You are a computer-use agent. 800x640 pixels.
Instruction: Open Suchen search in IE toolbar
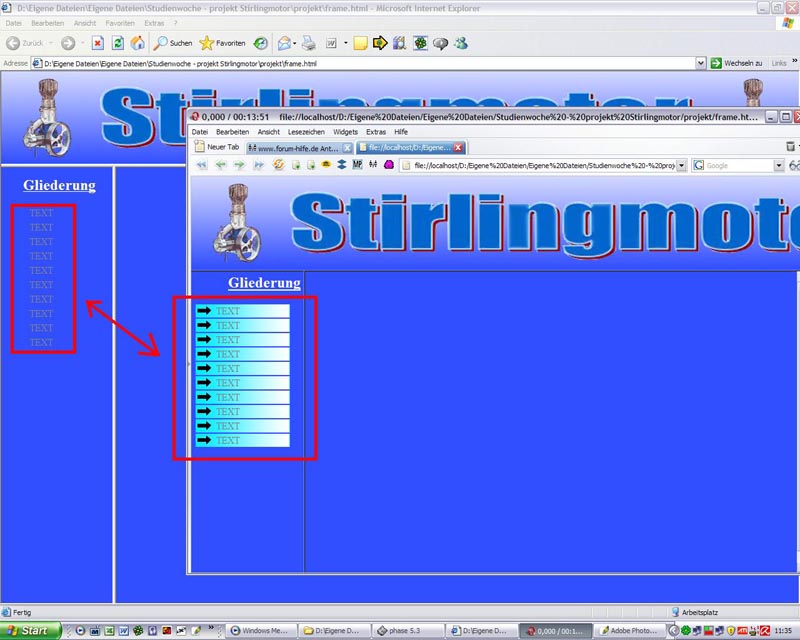pos(173,43)
